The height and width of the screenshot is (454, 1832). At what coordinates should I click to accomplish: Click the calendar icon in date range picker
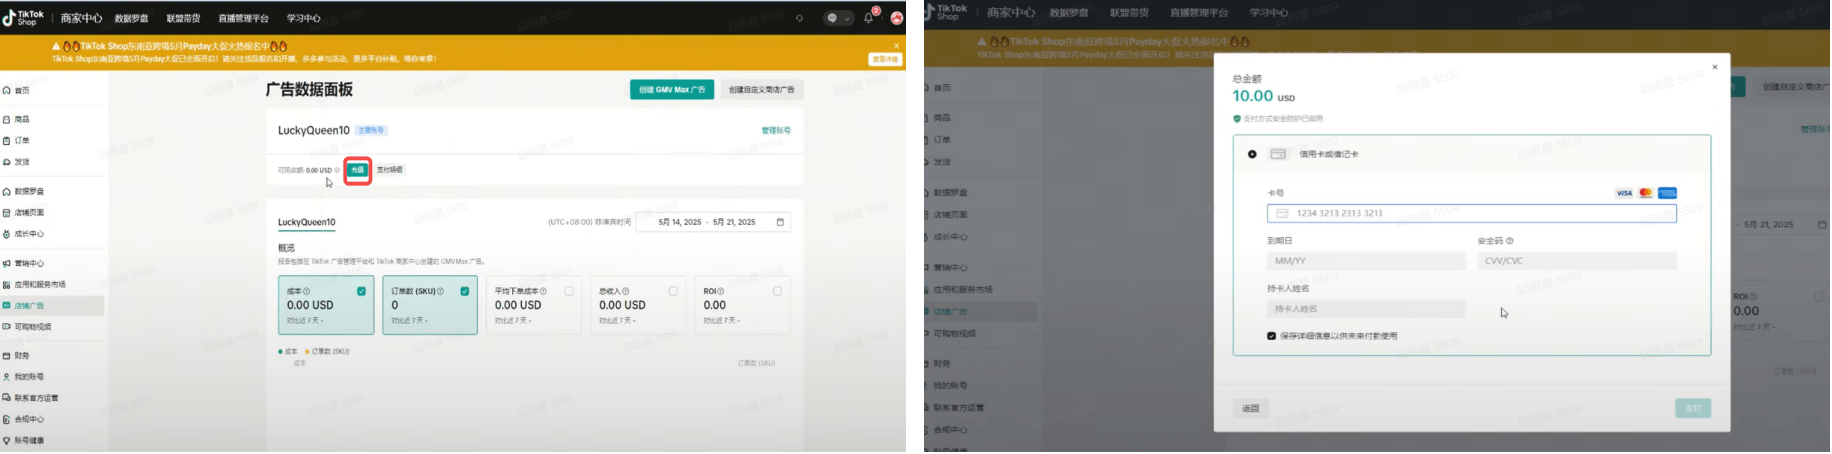coord(780,222)
